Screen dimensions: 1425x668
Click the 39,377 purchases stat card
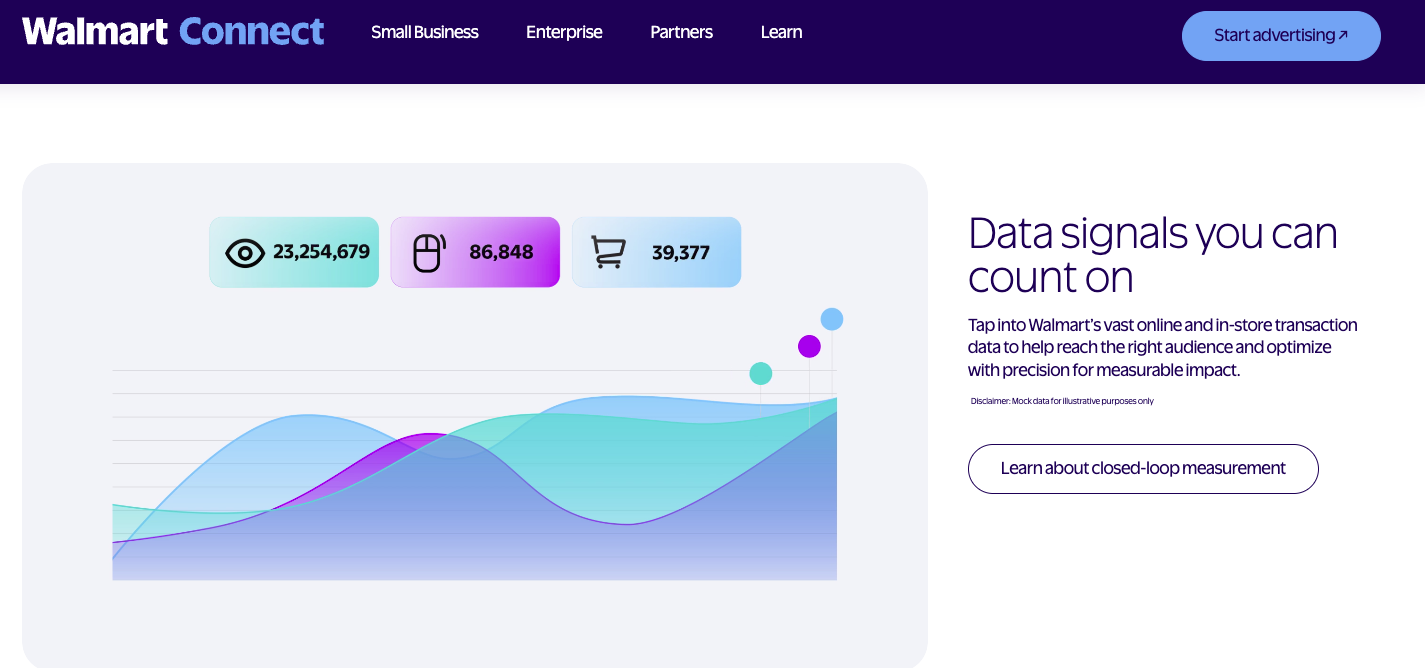pos(656,252)
